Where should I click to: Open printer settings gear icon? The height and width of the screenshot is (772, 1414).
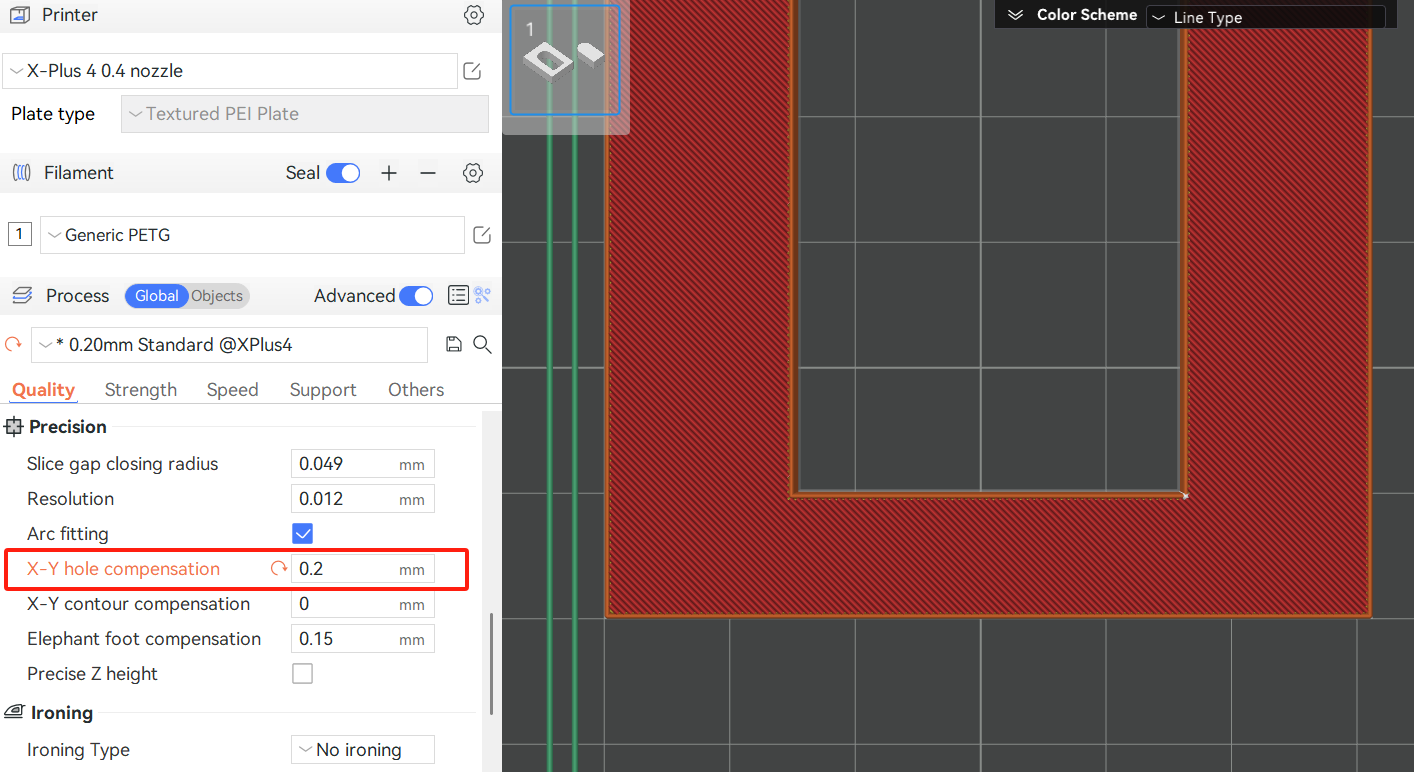[x=474, y=15]
